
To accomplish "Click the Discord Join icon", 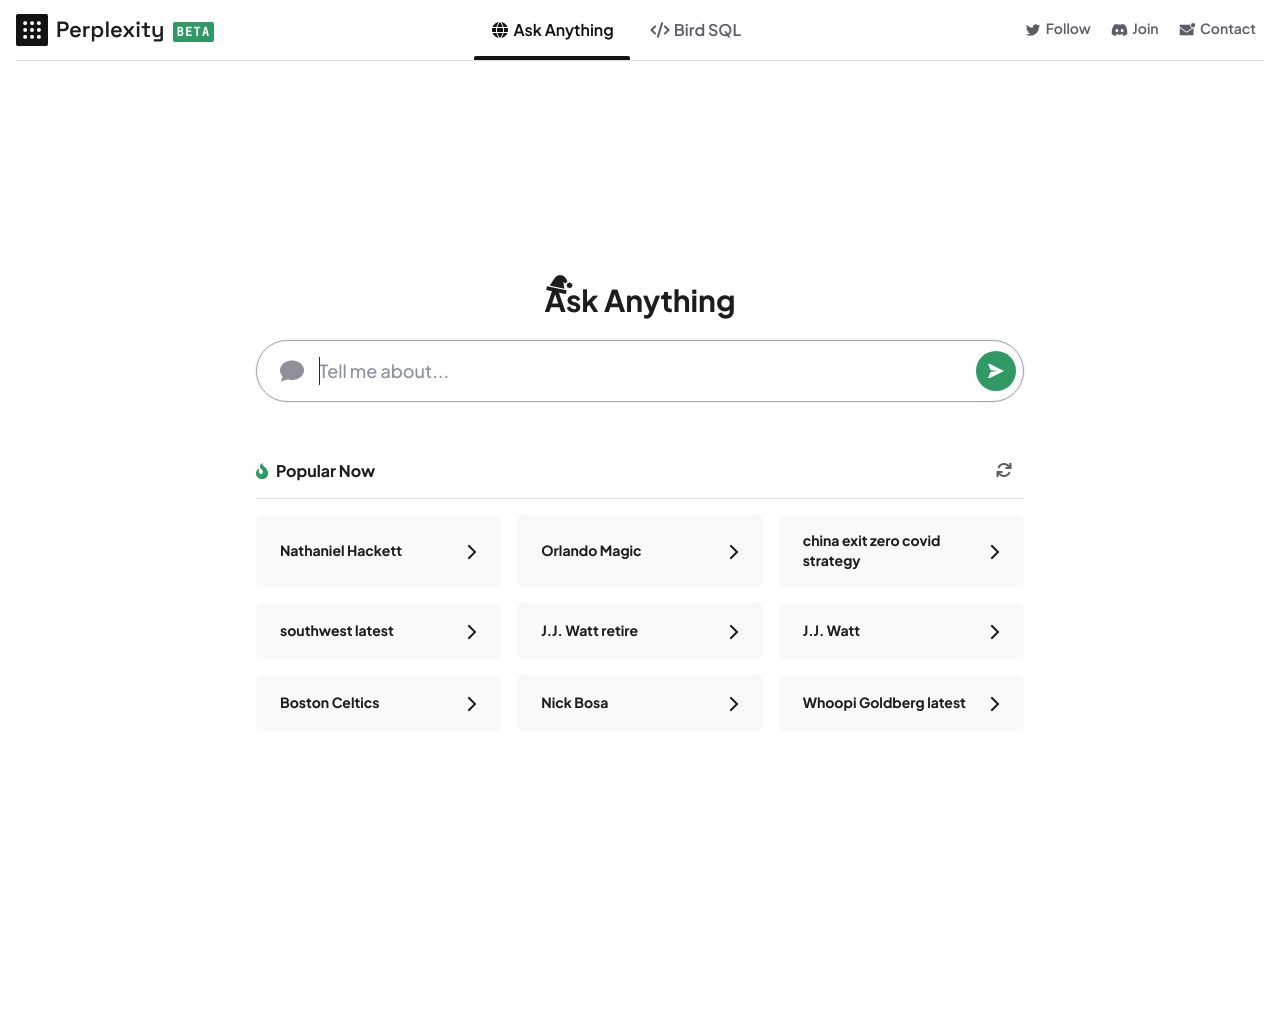I will click(1119, 30).
